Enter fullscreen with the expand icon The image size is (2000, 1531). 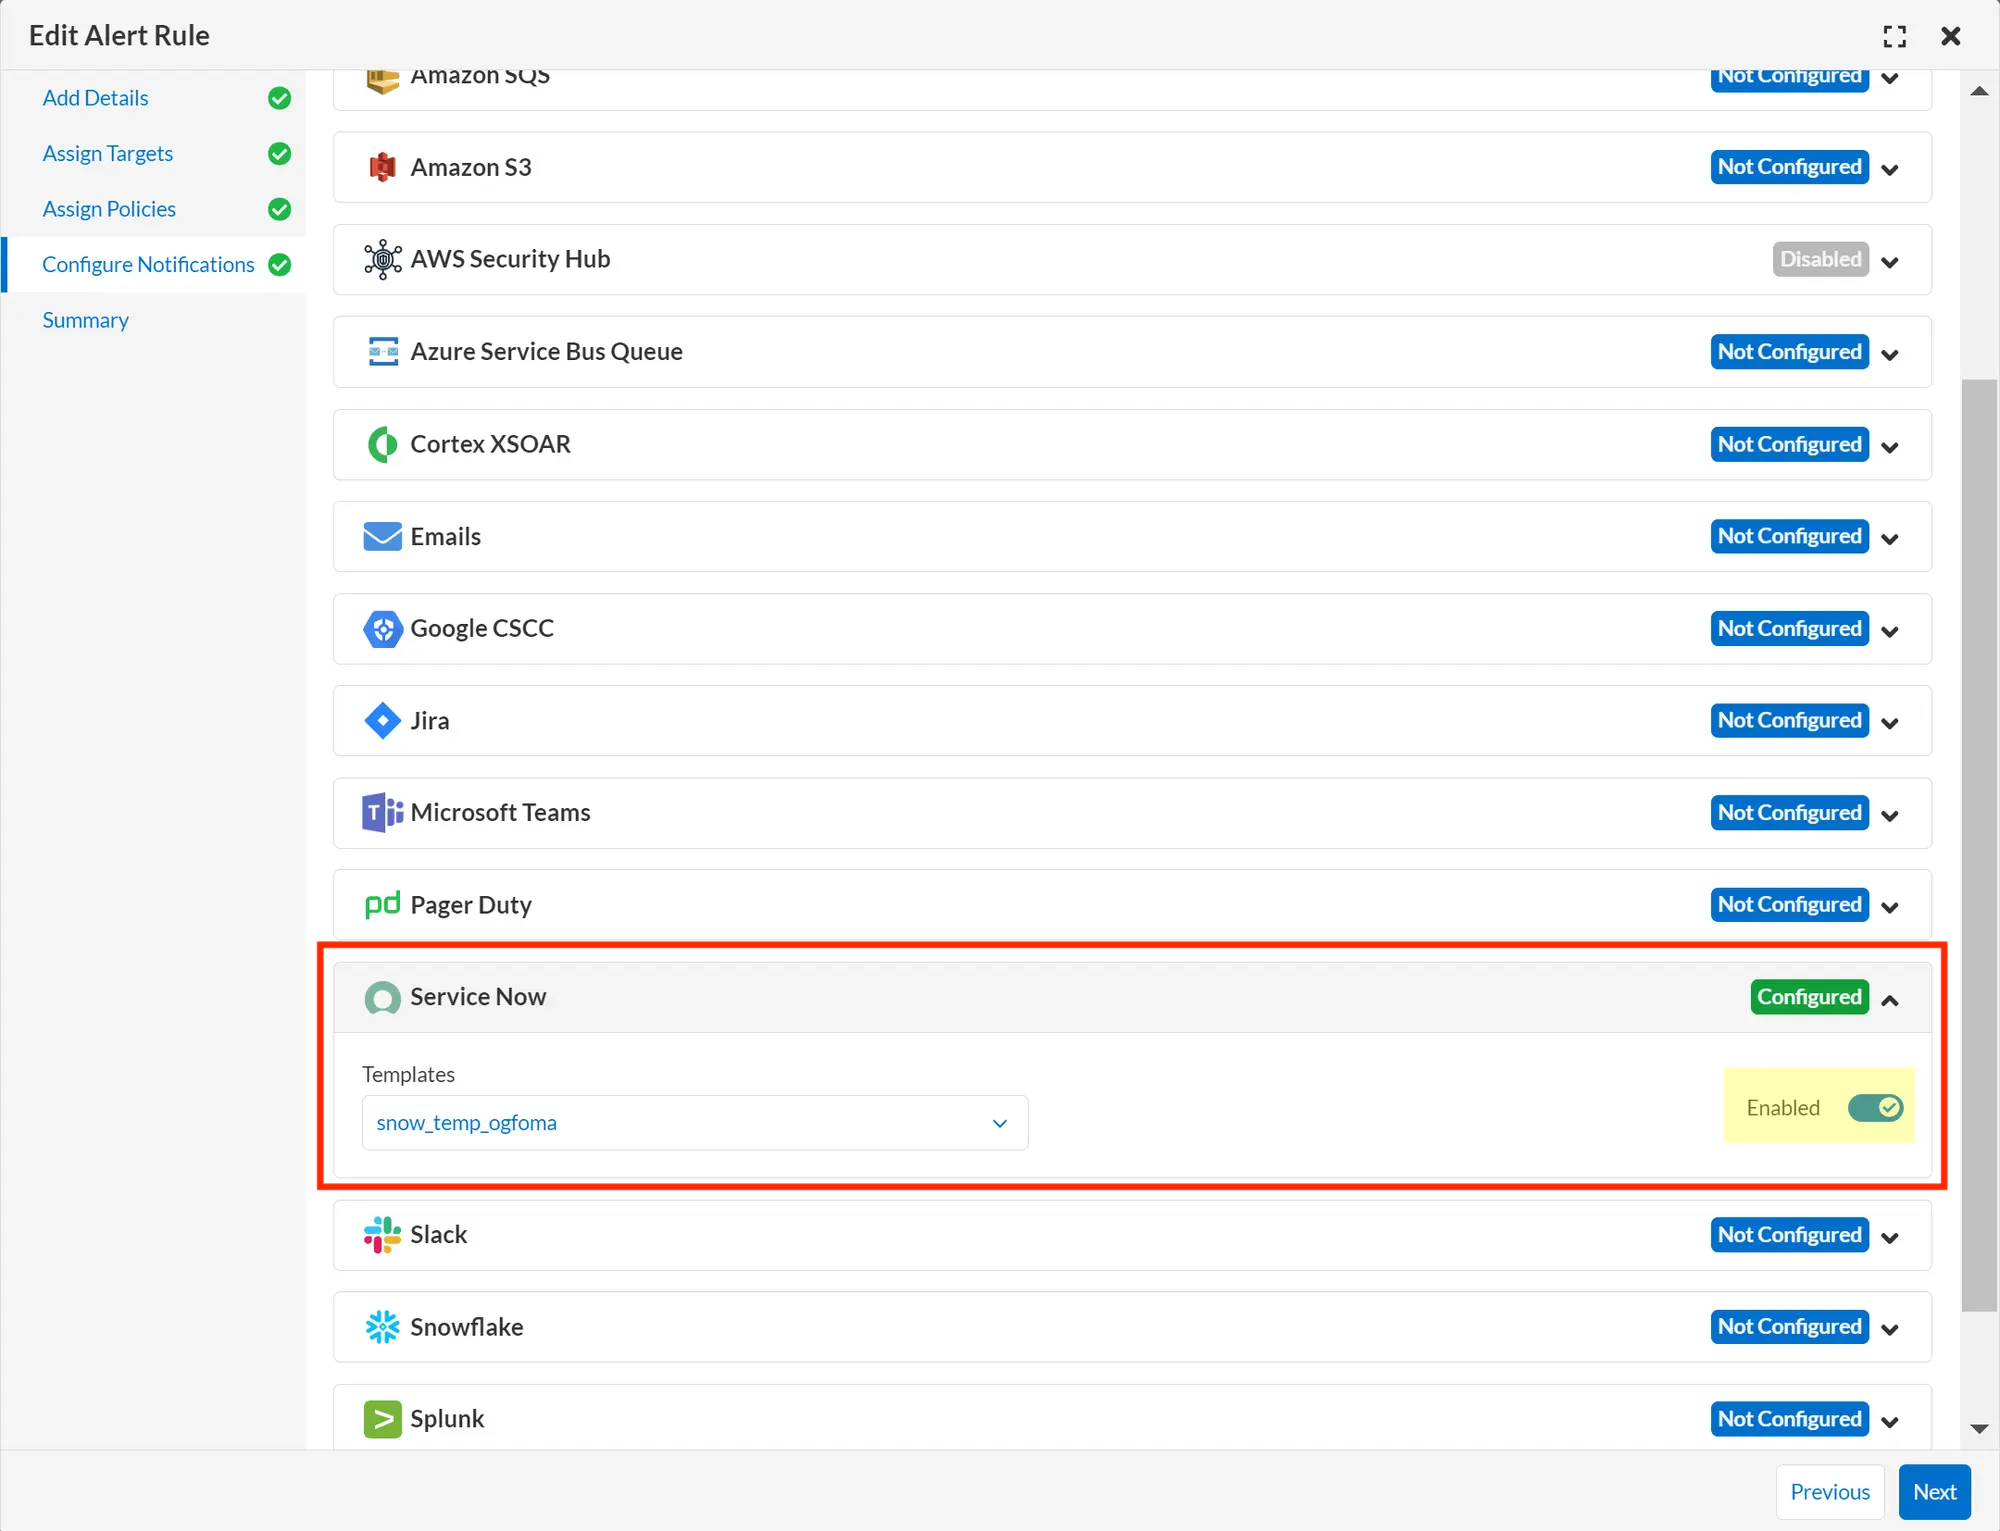pyautogui.click(x=1894, y=36)
